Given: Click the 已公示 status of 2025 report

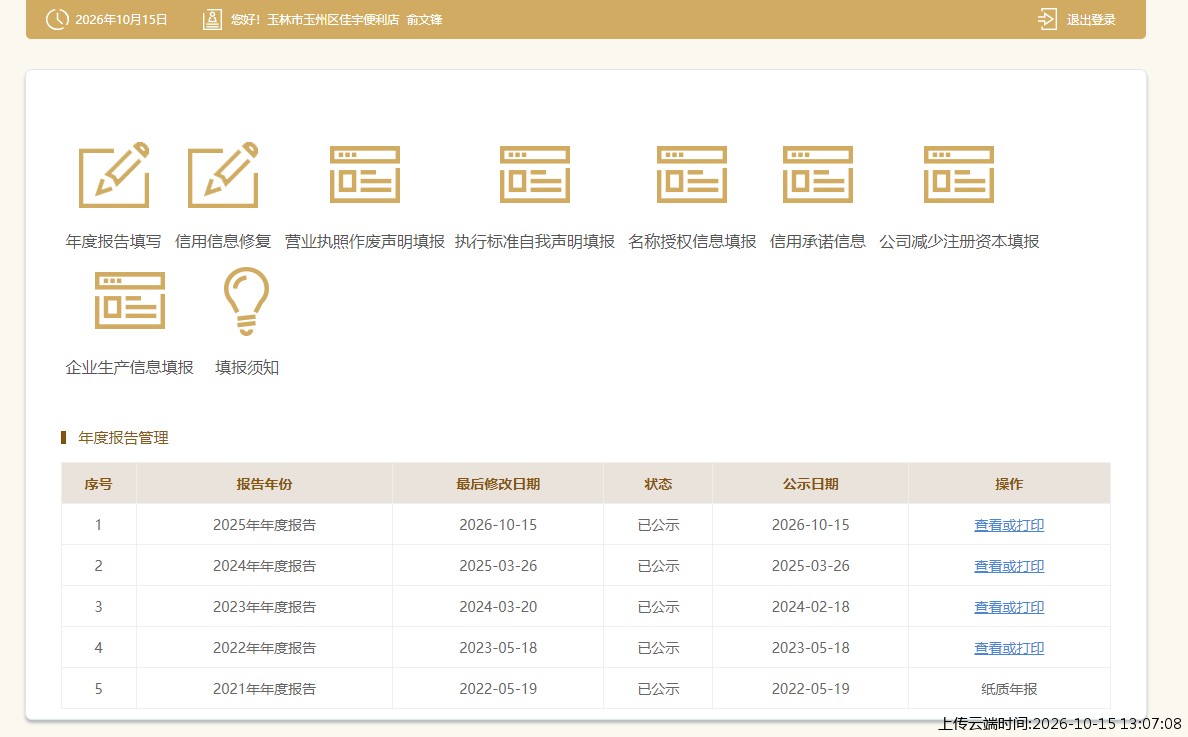Looking at the screenshot, I should click(x=658, y=525).
